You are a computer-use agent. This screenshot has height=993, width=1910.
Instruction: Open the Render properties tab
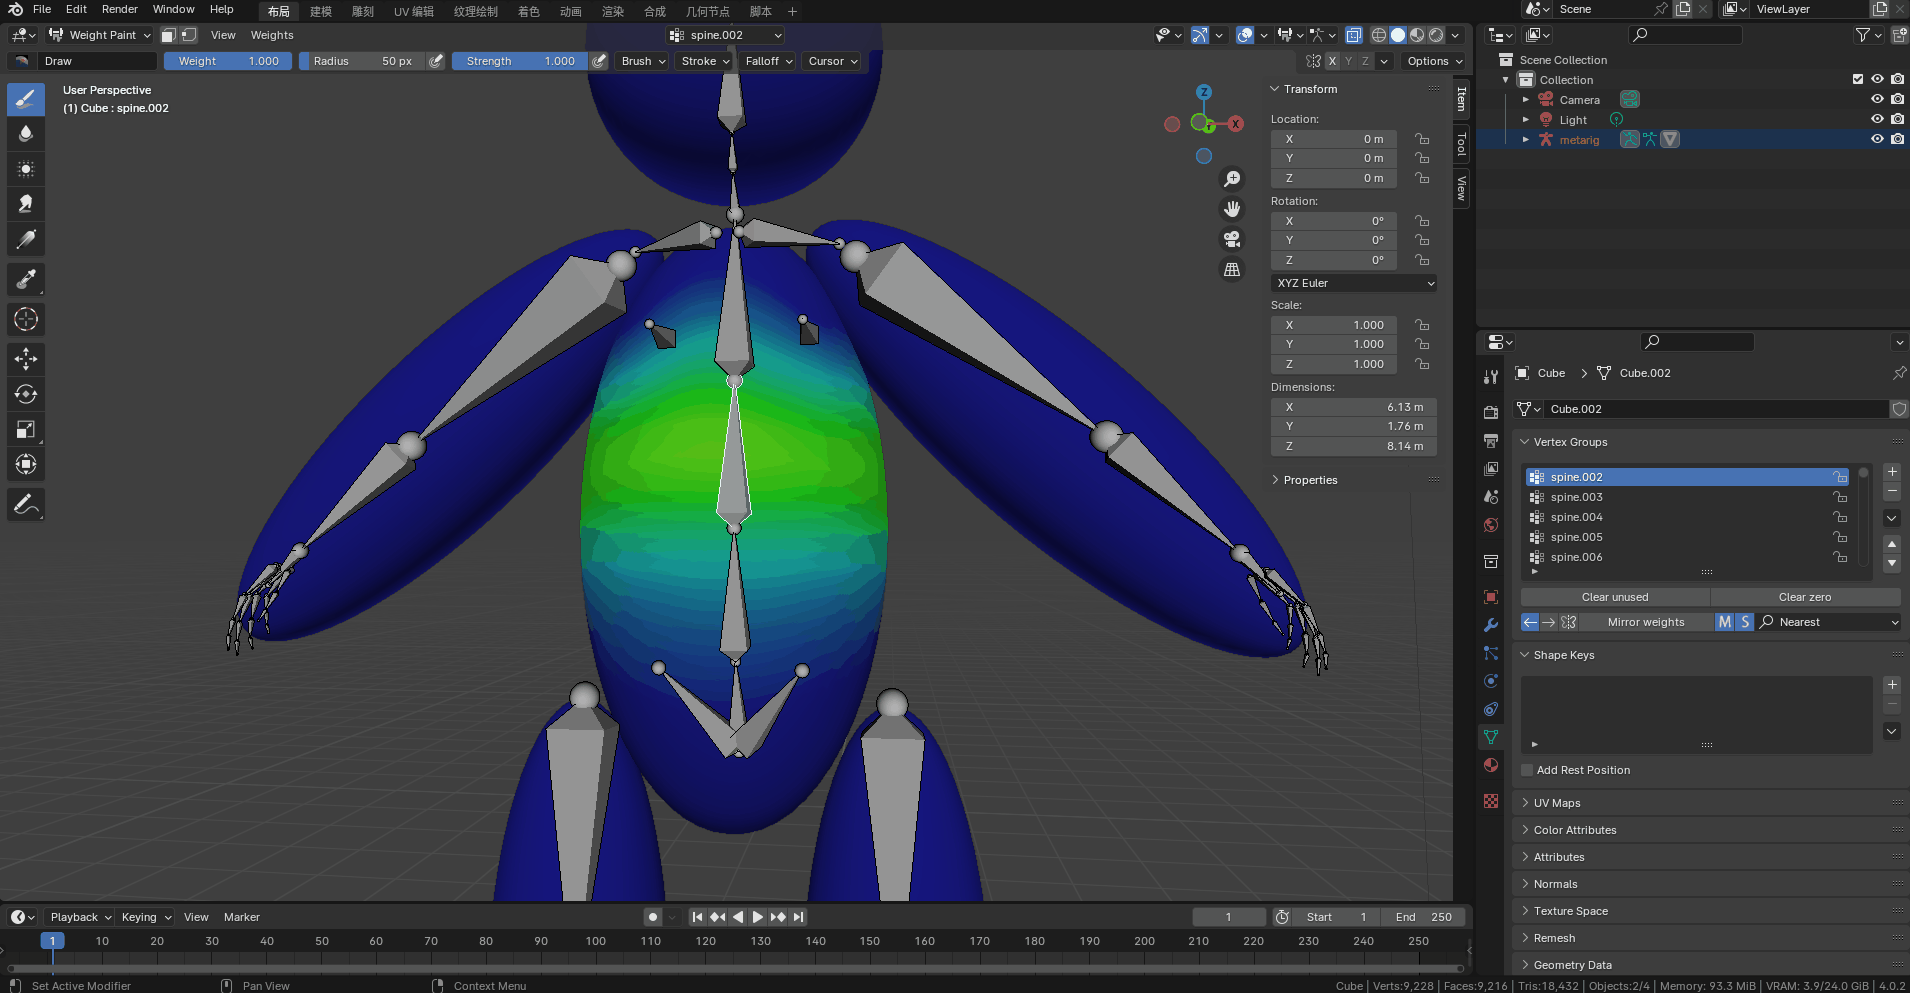pos(1491,412)
